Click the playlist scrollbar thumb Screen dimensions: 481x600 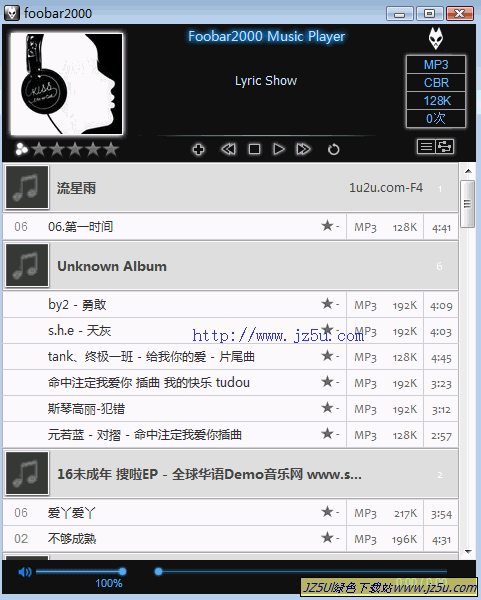pyautogui.click(x=467, y=204)
